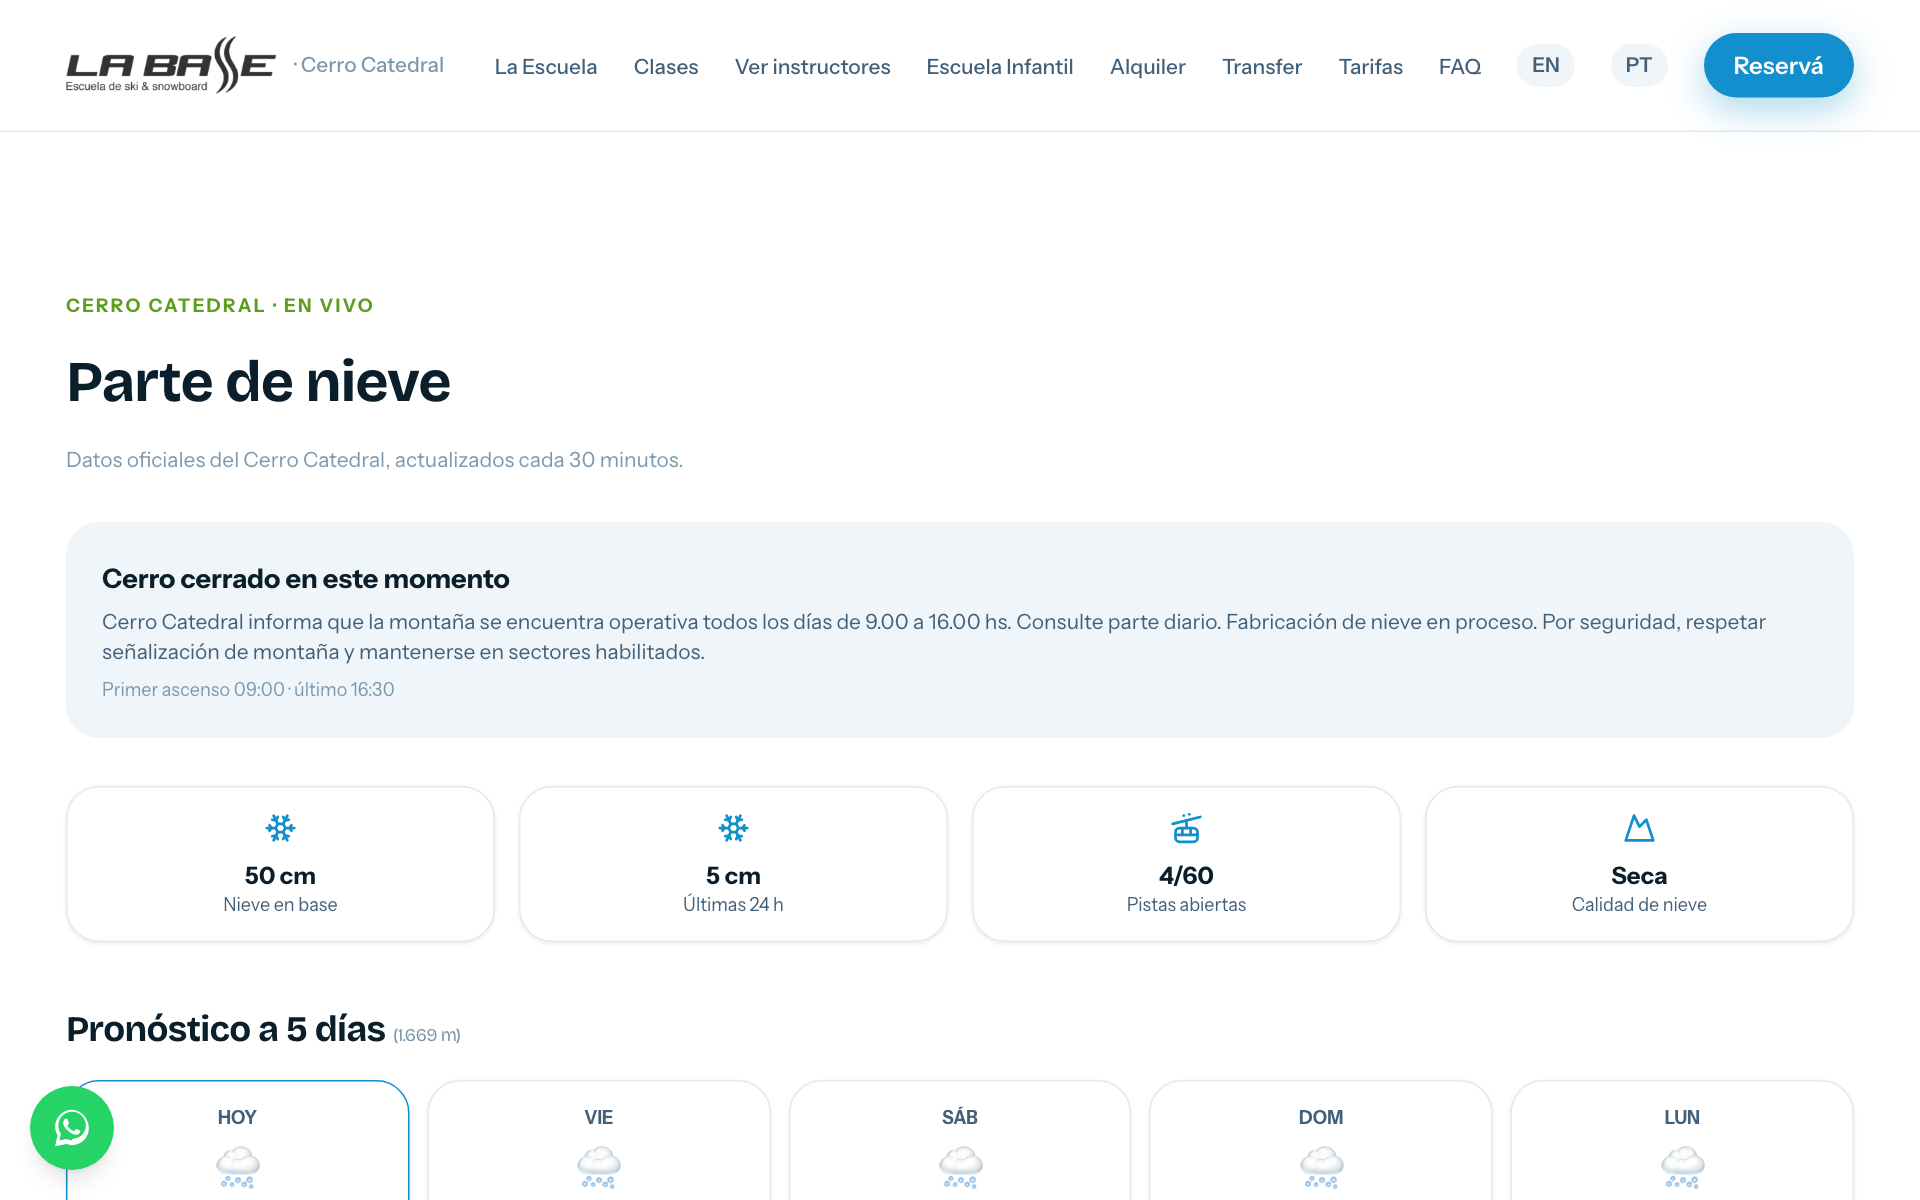Click the Pronóstico a 5 días heading

click(226, 1029)
